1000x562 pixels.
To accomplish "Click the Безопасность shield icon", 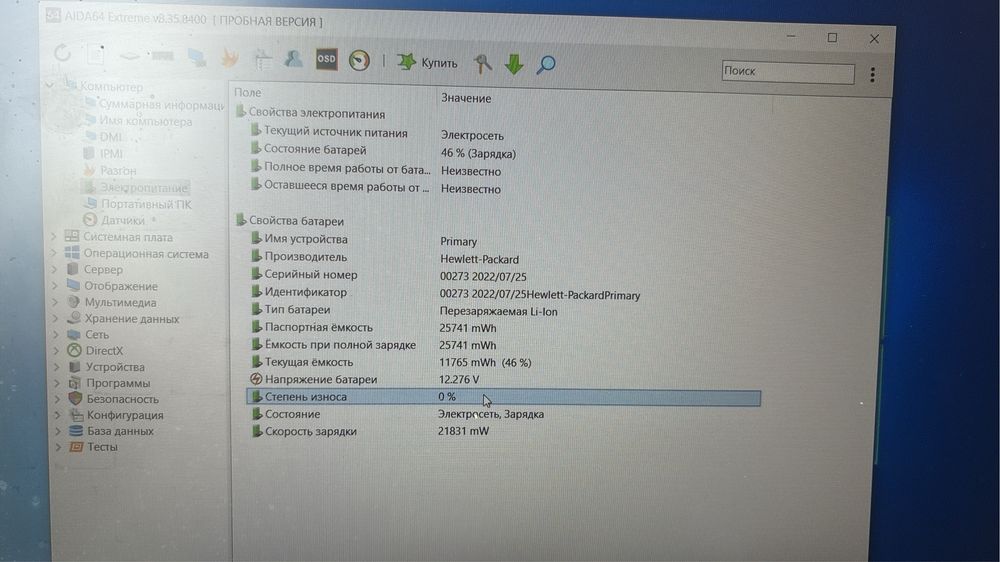I will [x=75, y=398].
